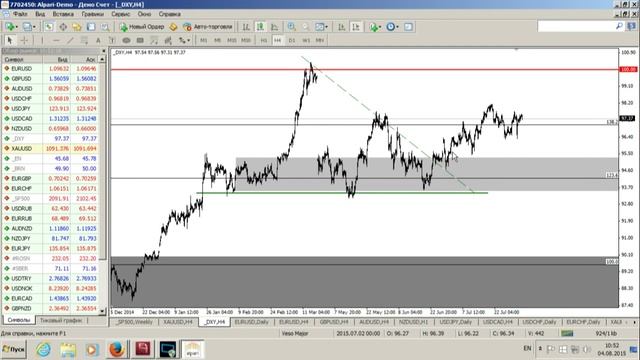This screenshot has width=640, height=360.
Task: Toggle chart auto scroll
Action: [x=342, y=27]
